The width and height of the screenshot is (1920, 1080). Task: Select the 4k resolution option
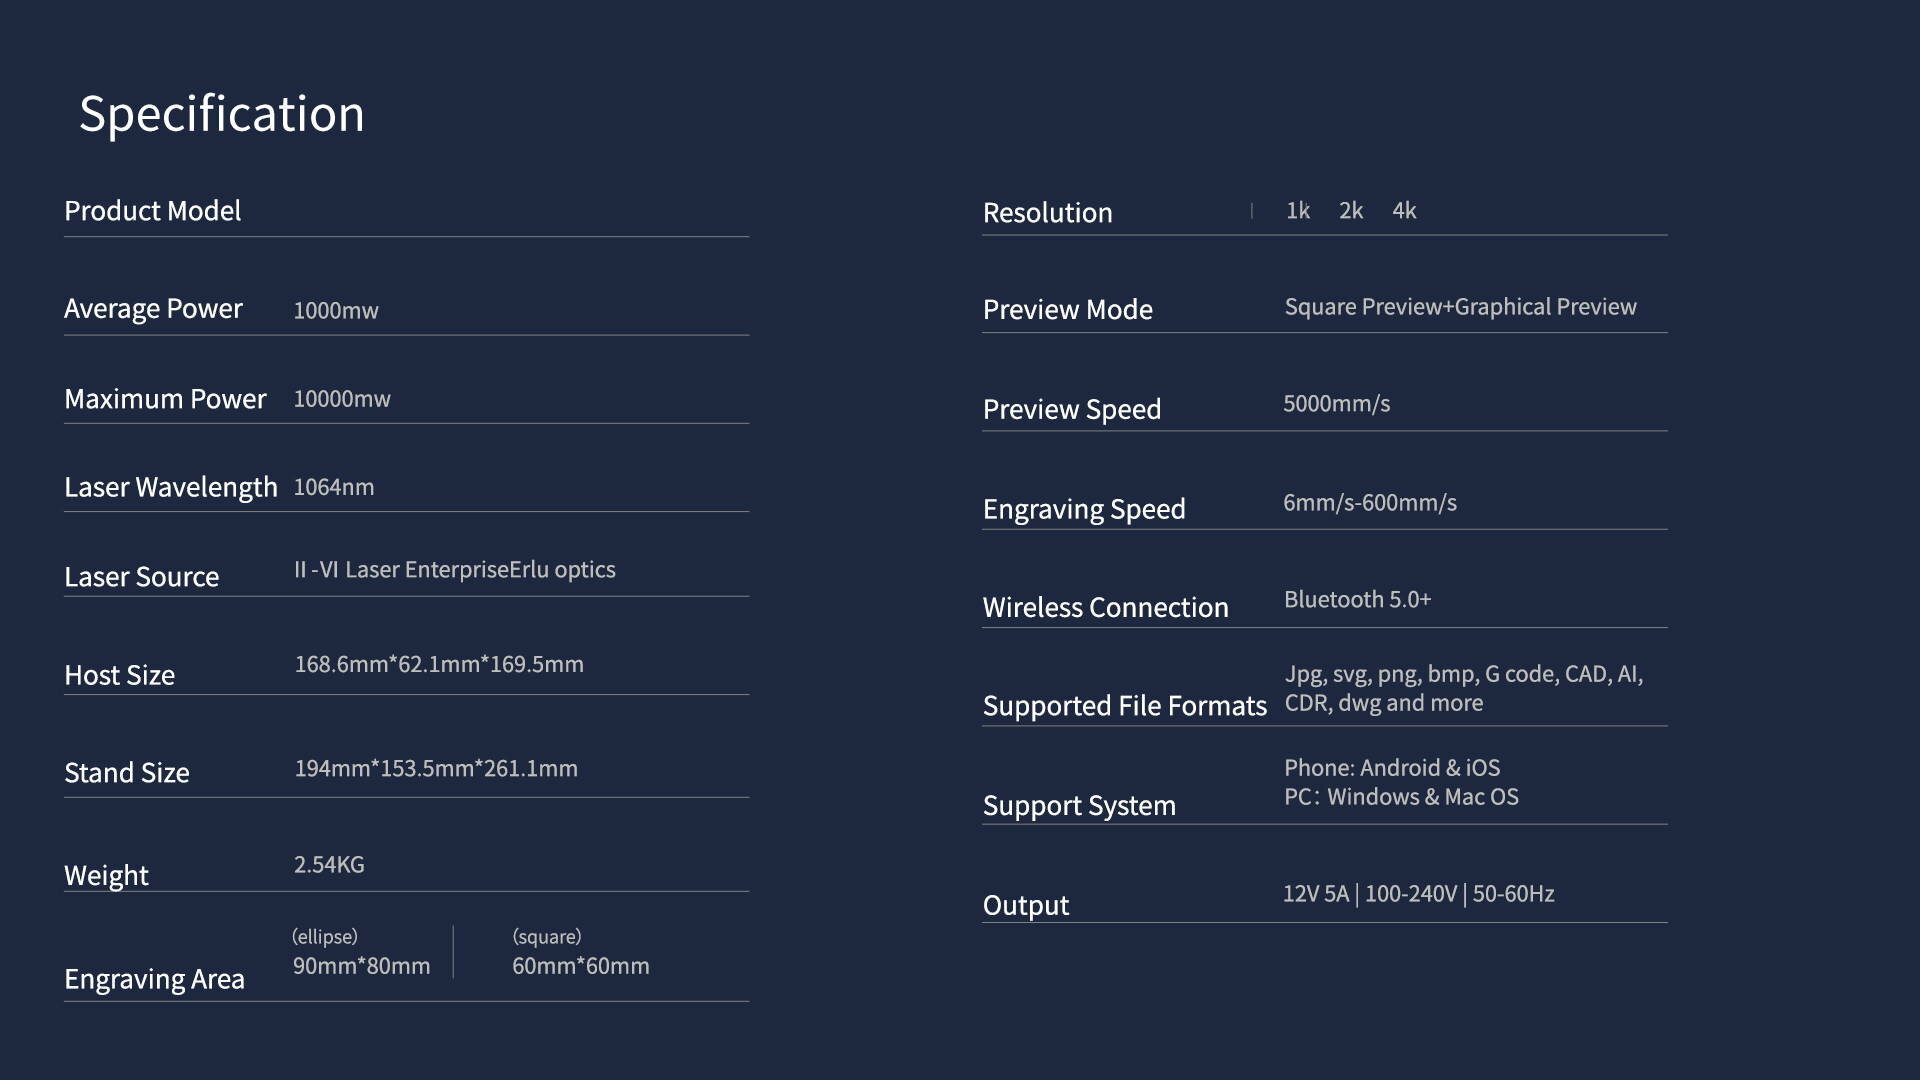pyautogui.click(x=1404, y=211)
